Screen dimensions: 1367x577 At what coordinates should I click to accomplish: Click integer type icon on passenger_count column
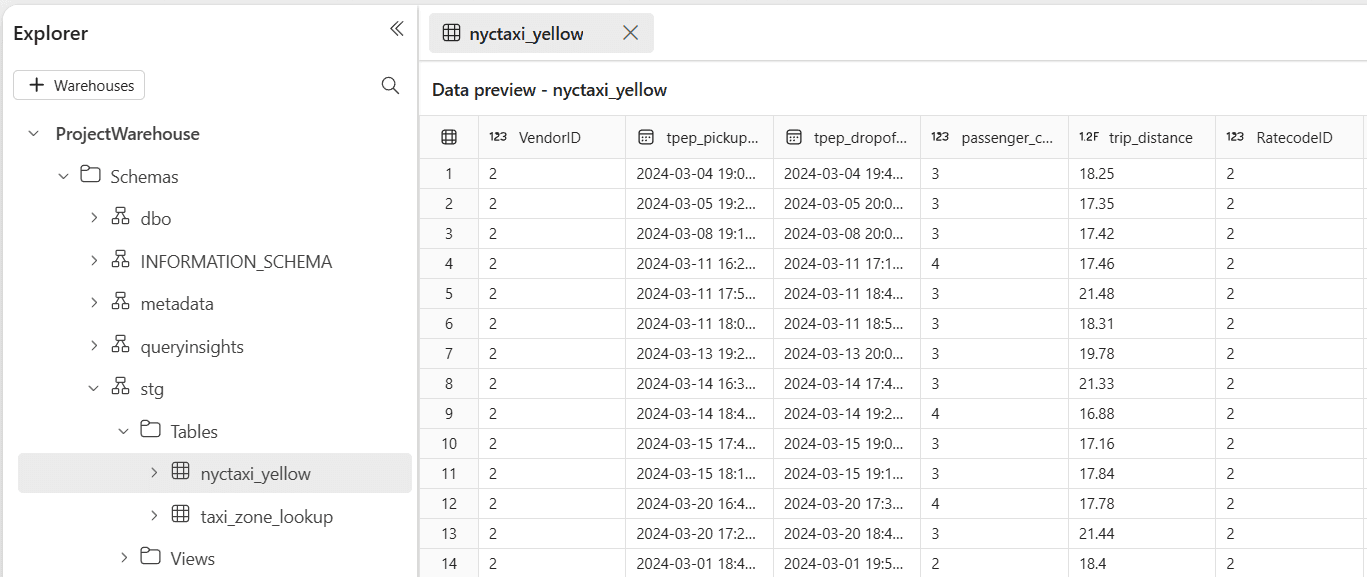tap(940, 138)
